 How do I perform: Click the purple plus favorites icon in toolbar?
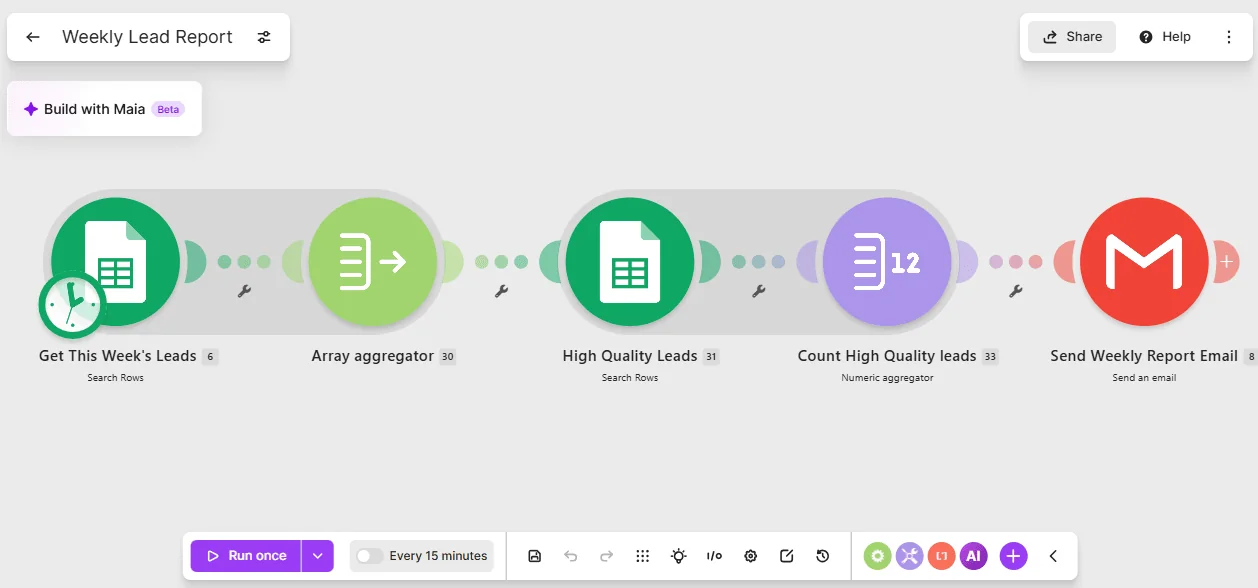1013,556
